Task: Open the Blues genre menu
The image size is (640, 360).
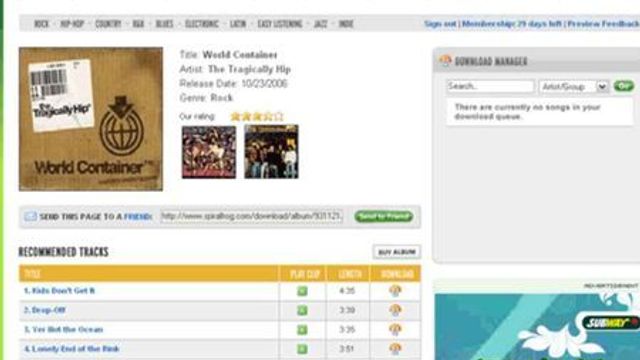Action: tap(164, 24)
